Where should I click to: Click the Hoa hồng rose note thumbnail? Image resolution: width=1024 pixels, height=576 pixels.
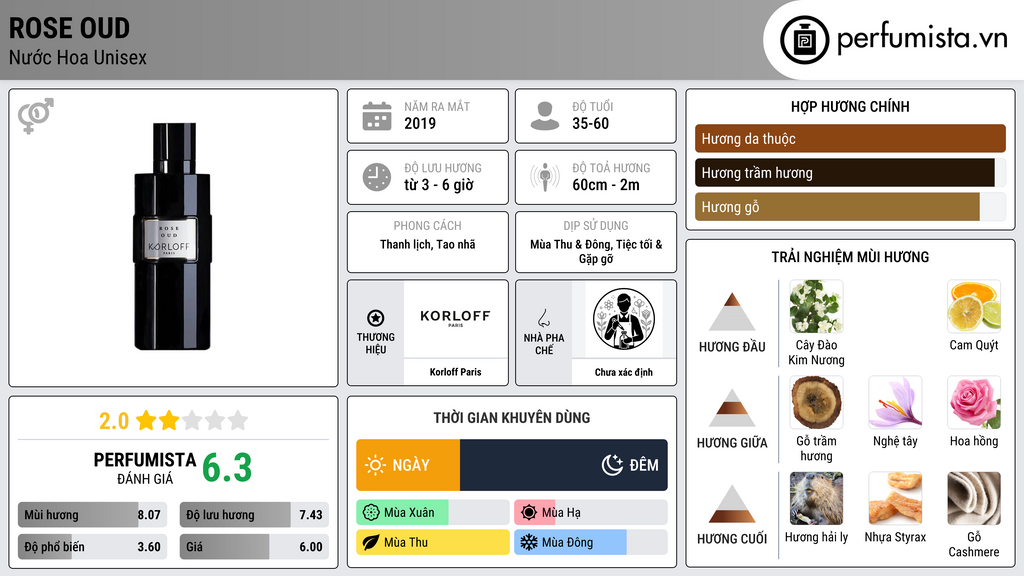coord(974,404)
